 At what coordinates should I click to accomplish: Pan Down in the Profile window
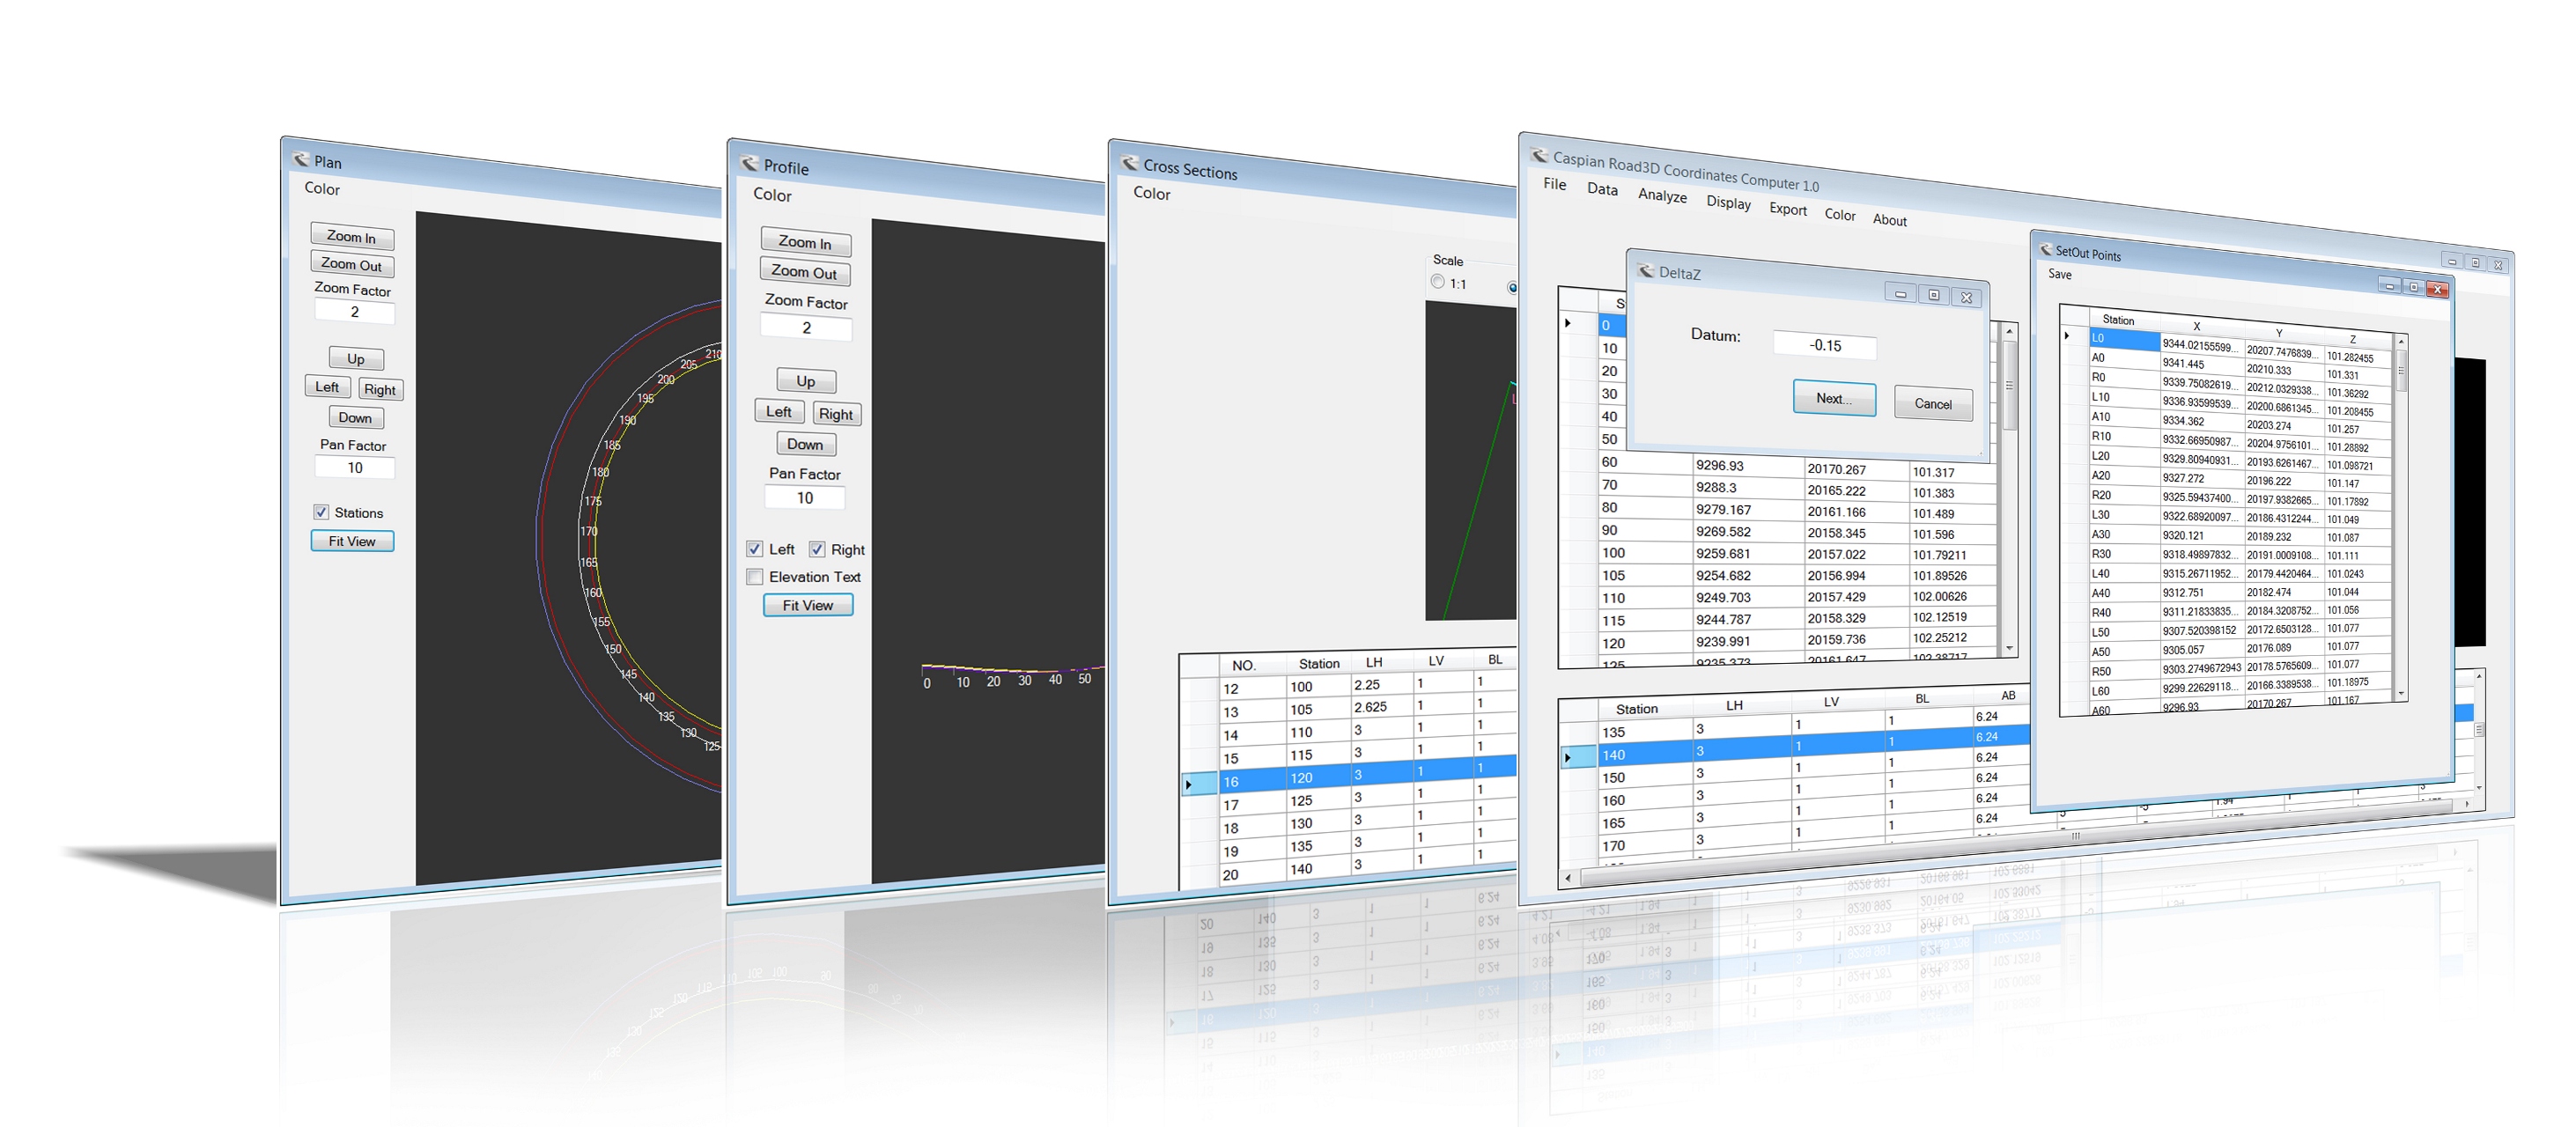click(805, 444)
